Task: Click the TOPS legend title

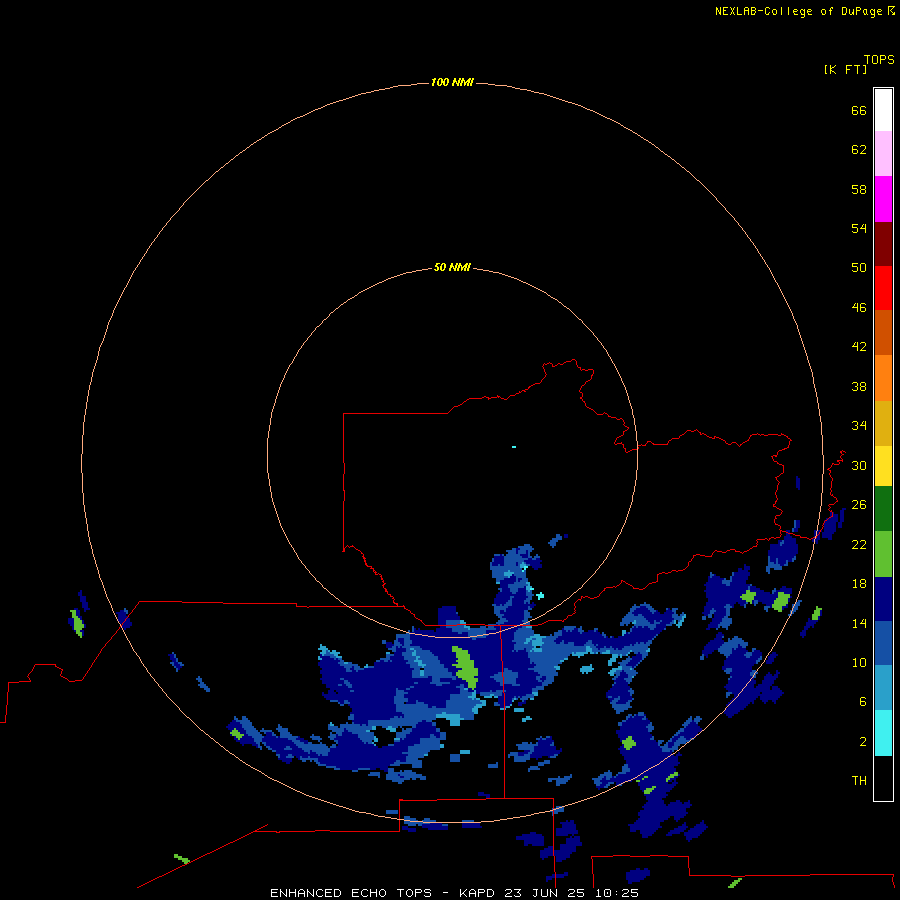Action: click(879, 60)
